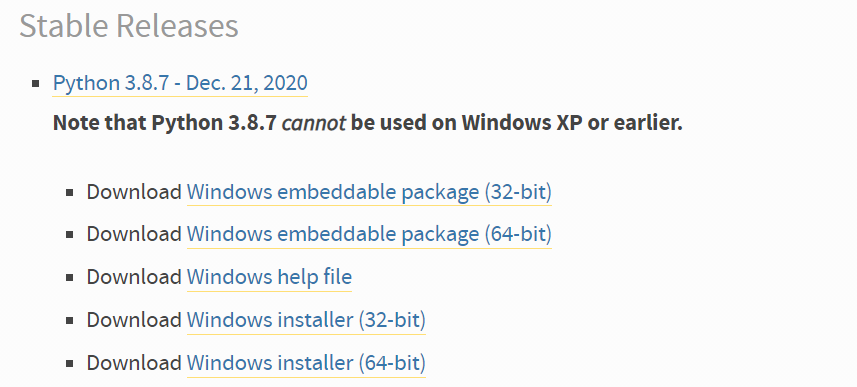Click Download text before 64-bit installer
This screenshot has width=857, height=387.
(134, 362)
